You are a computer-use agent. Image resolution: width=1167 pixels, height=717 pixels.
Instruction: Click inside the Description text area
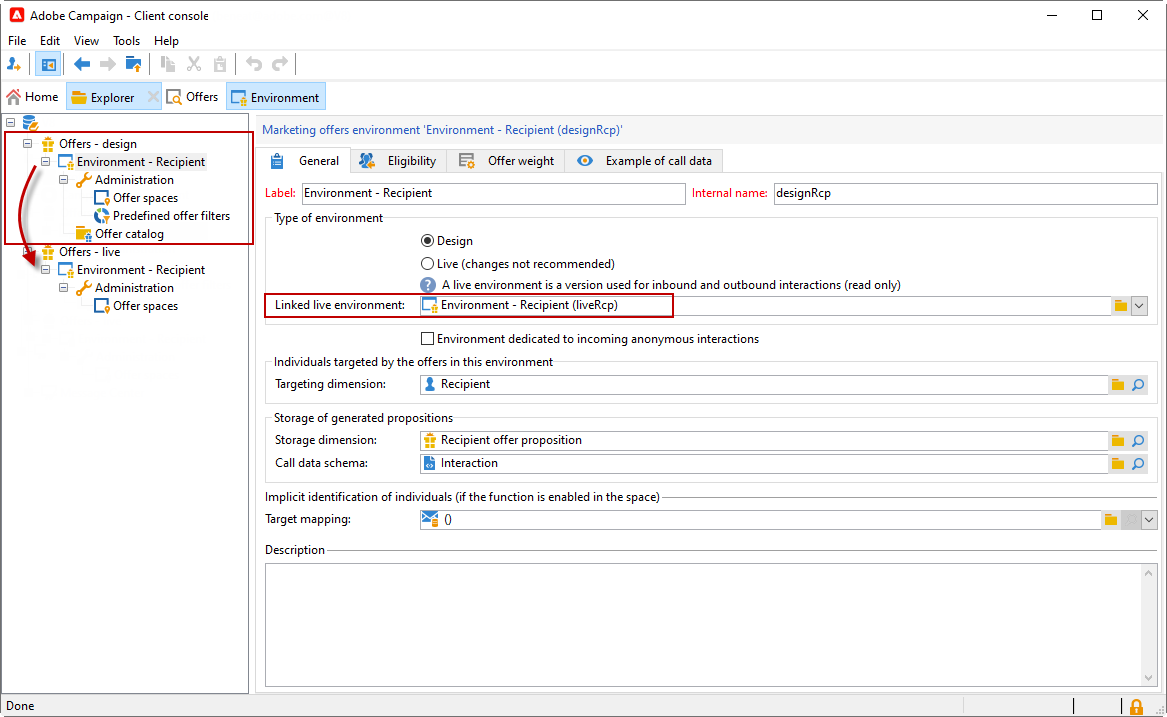pos(702,625)
